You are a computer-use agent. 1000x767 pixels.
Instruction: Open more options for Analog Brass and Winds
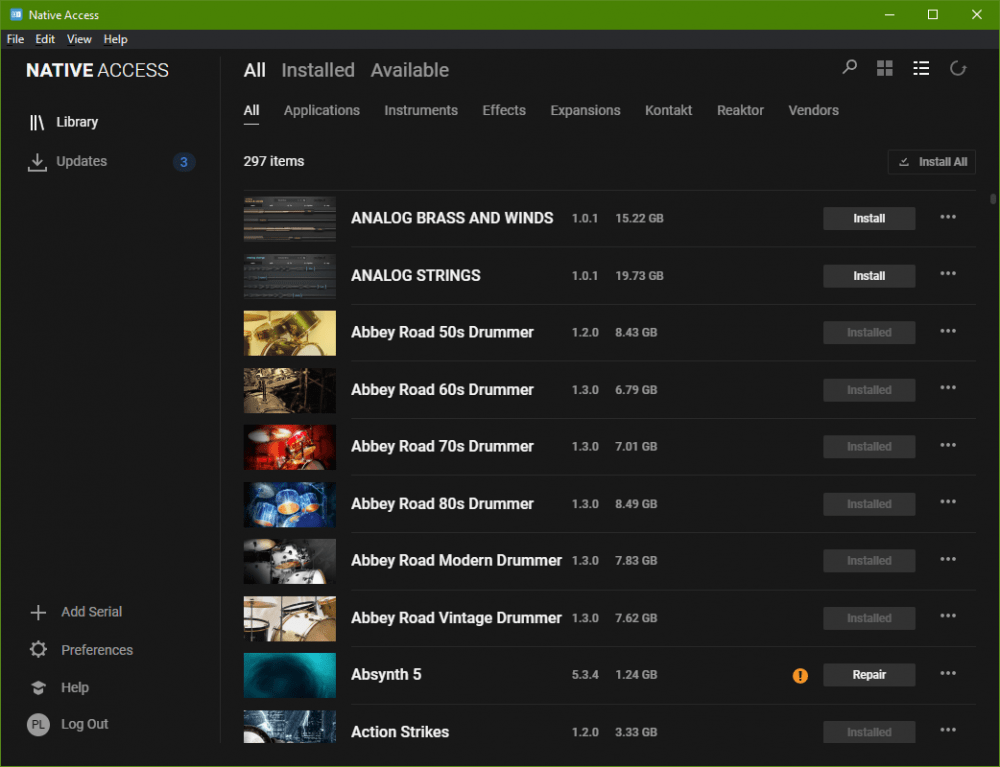click(x=948, y=217)
